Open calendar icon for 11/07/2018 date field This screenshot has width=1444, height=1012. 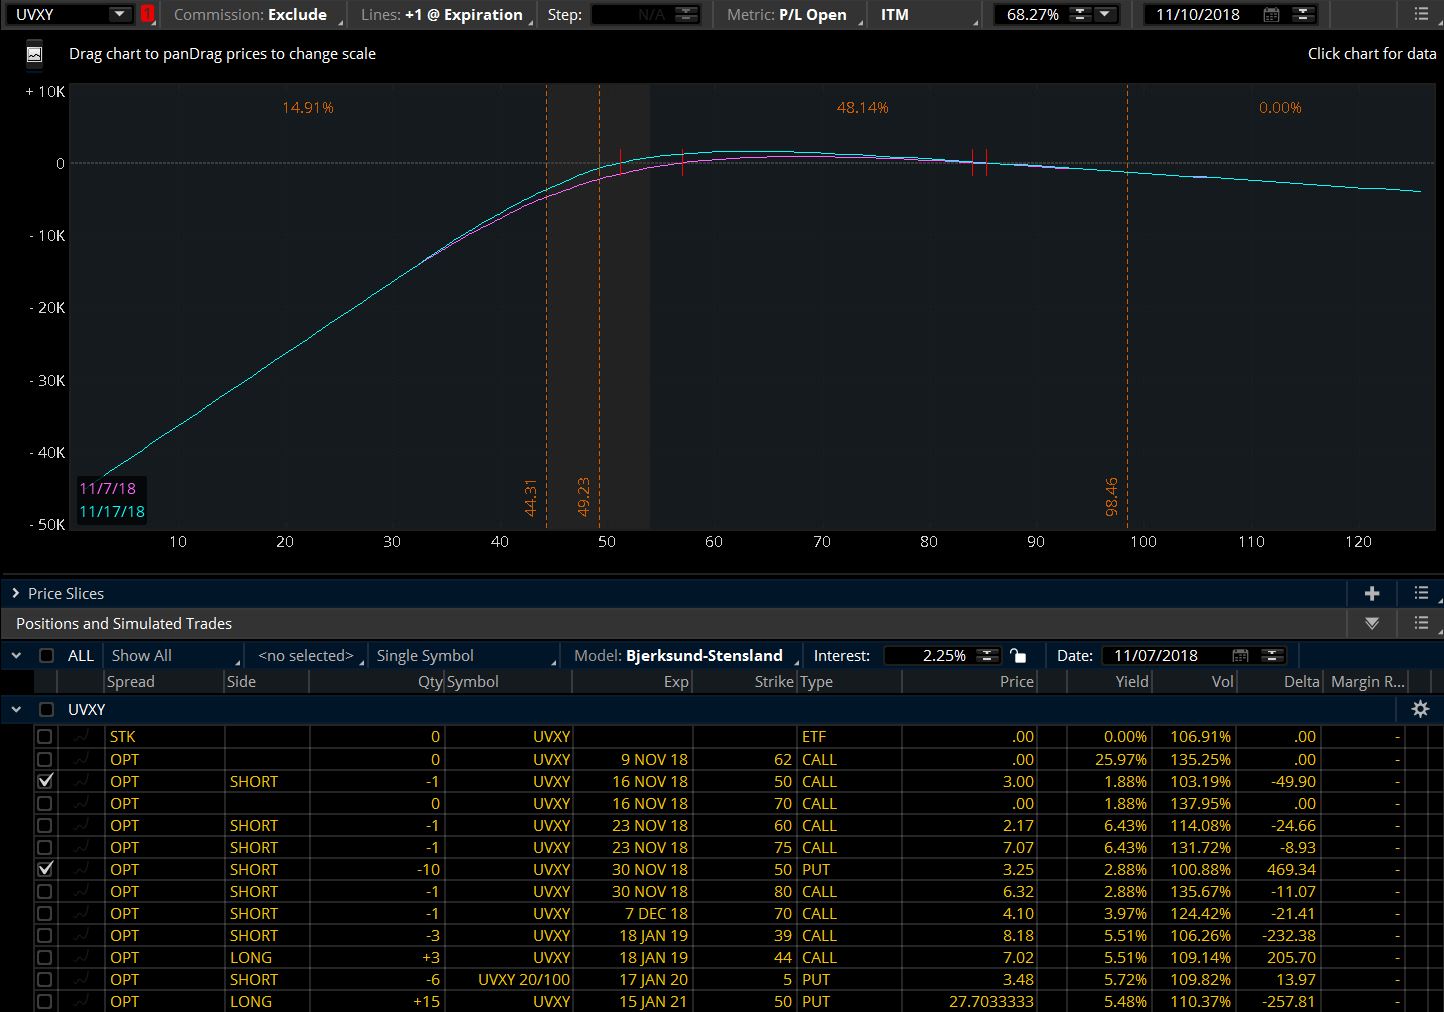pyautogui.click(x=1241, y=656)
